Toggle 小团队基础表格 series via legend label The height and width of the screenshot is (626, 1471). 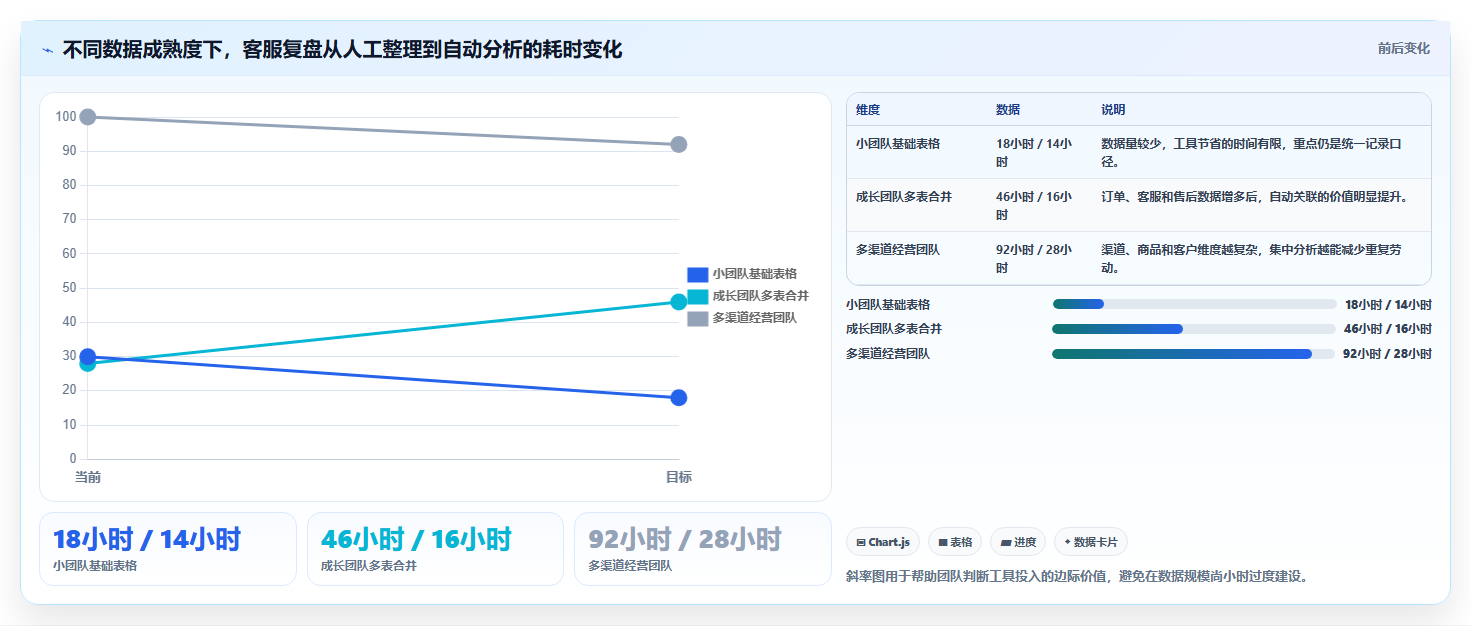755,274
